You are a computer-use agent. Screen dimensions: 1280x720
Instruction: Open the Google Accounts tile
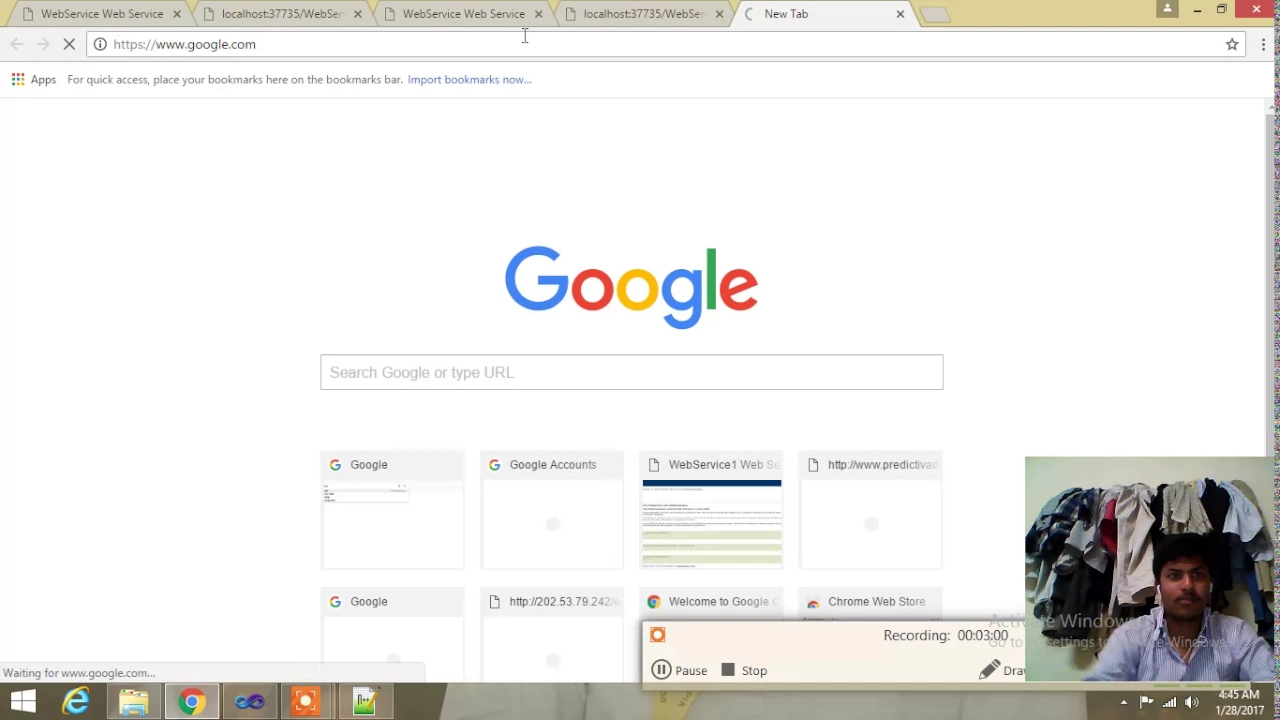coord(552,511)
